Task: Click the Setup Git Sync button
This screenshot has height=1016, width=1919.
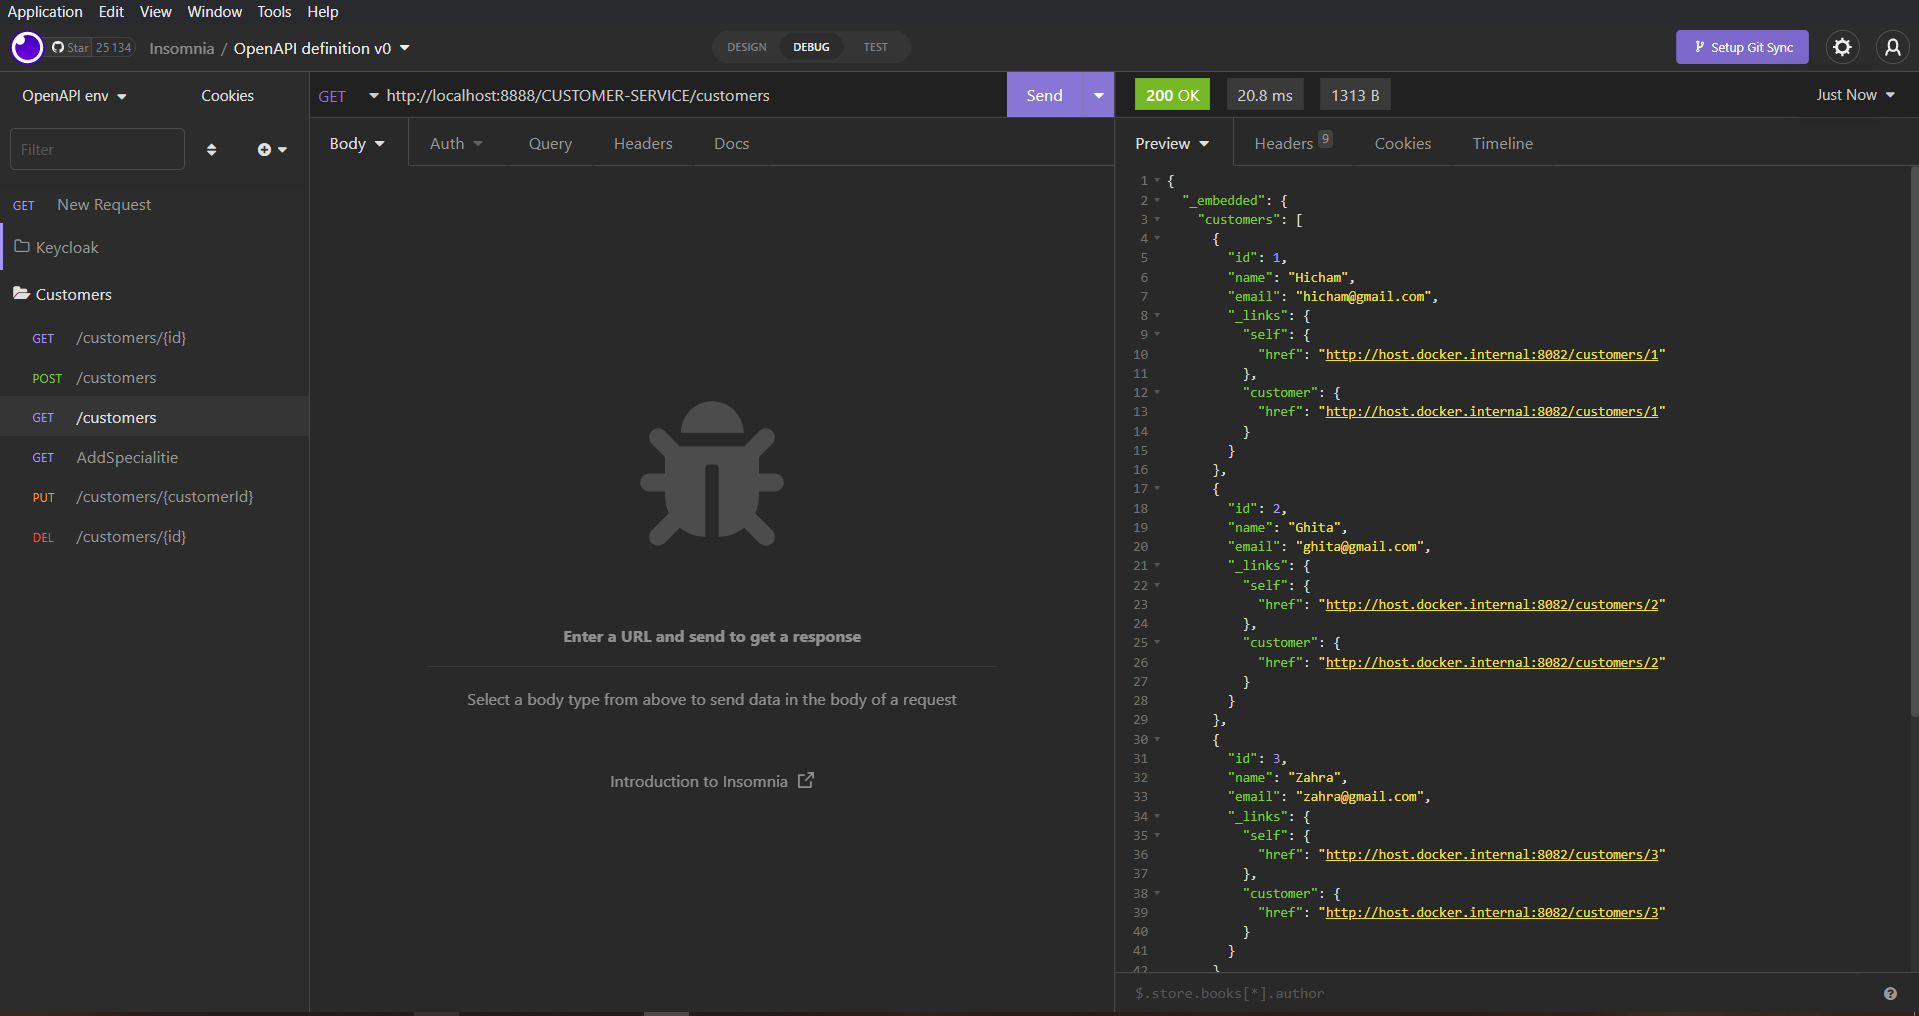Action: [1741, 47]
